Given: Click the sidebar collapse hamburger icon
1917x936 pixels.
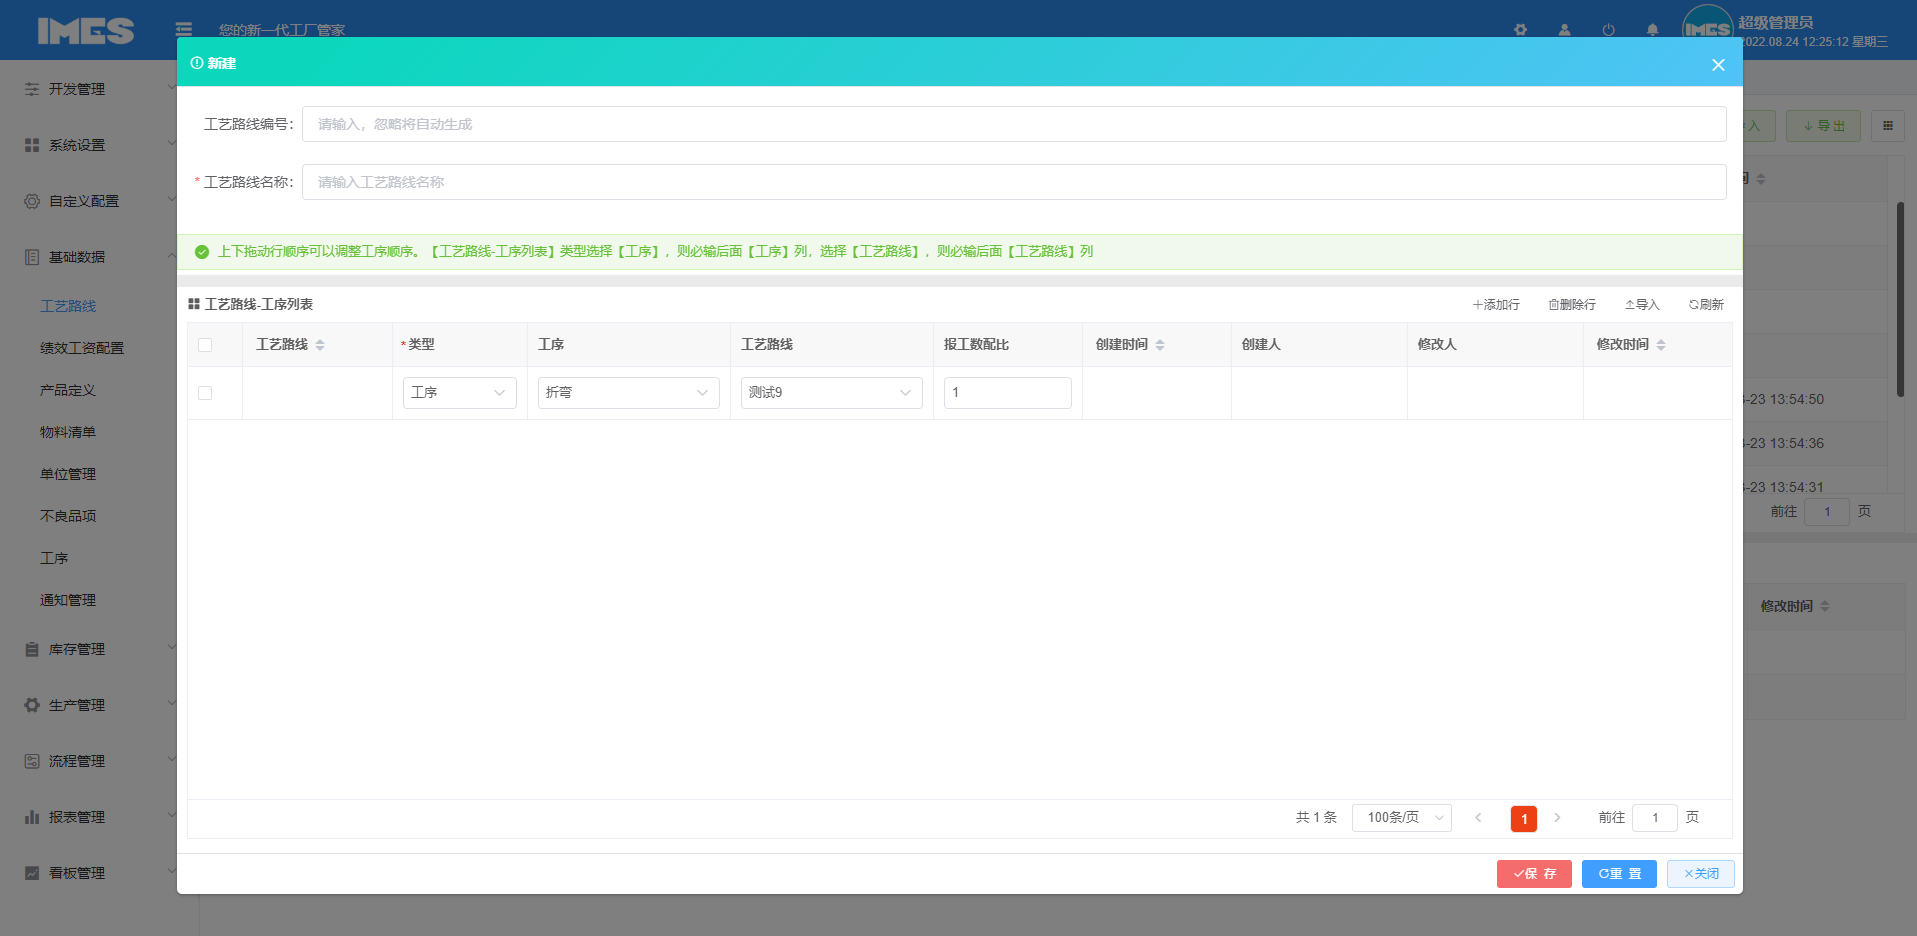Looking at the screenshot, I should point(184,29).
